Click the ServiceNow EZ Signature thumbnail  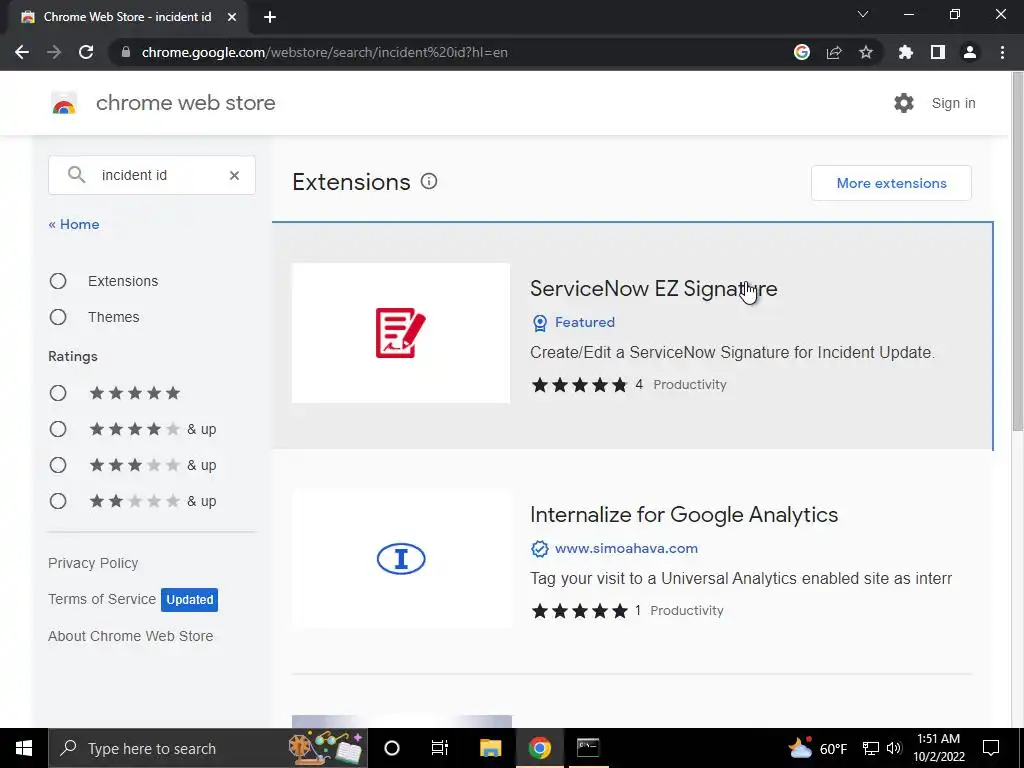pos(401,333)
